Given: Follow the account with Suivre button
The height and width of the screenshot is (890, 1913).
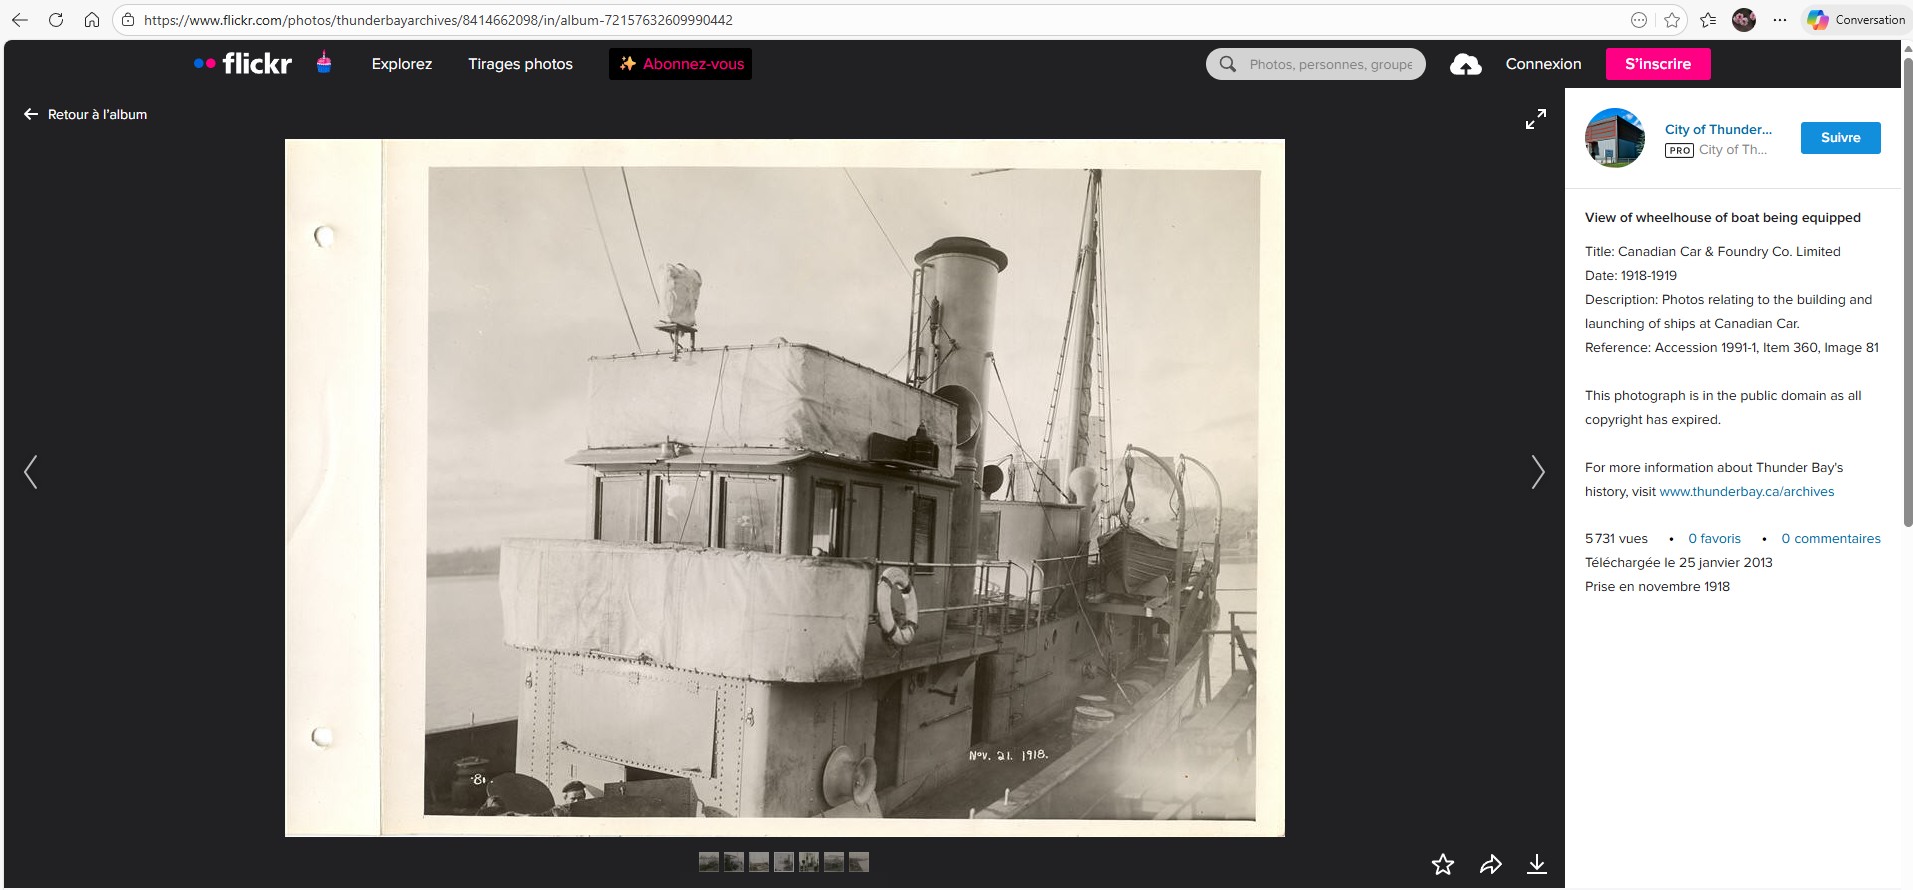Looking at the screenshot, I should click(1840, 138).
